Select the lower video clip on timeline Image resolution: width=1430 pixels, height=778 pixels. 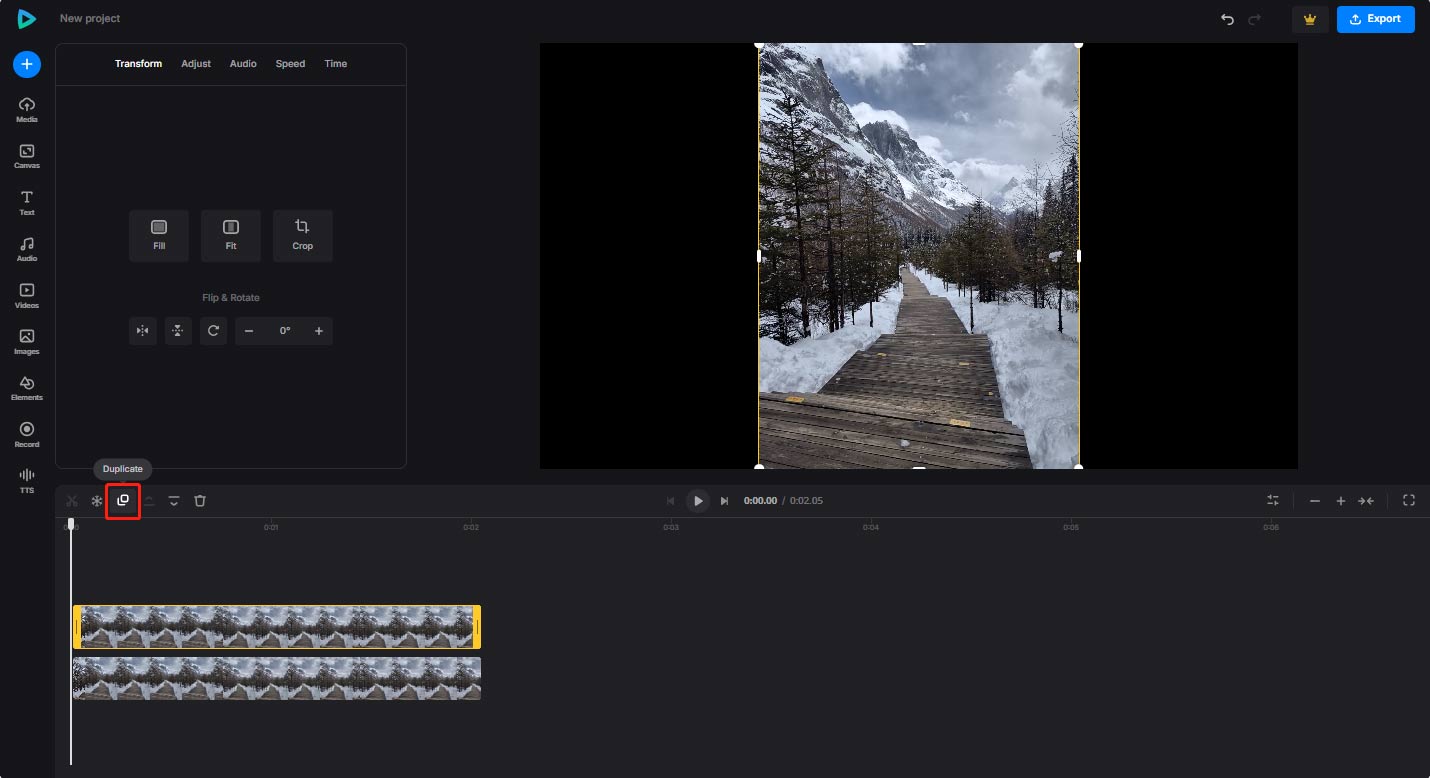pyautogui.click(x=277, y=678)
